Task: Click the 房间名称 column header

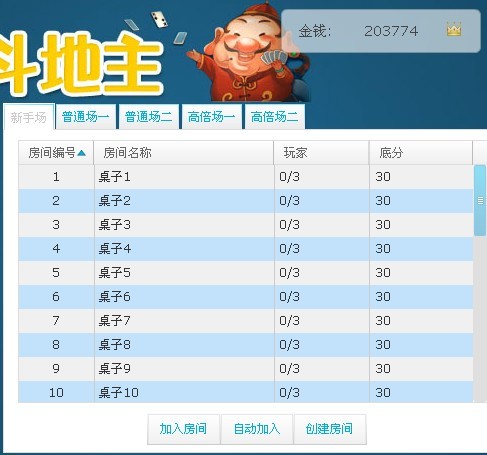Action: pos(184,153)
